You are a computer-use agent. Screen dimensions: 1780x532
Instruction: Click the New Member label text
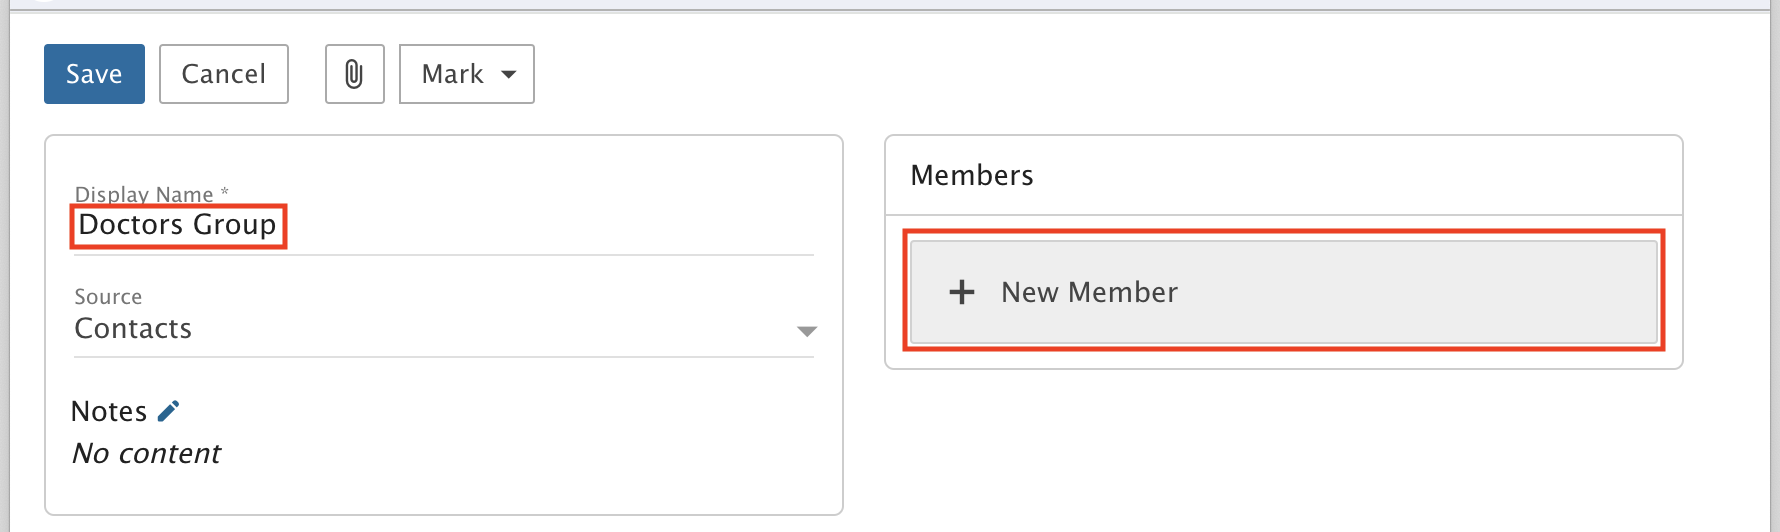click(x=1089, y=292)
